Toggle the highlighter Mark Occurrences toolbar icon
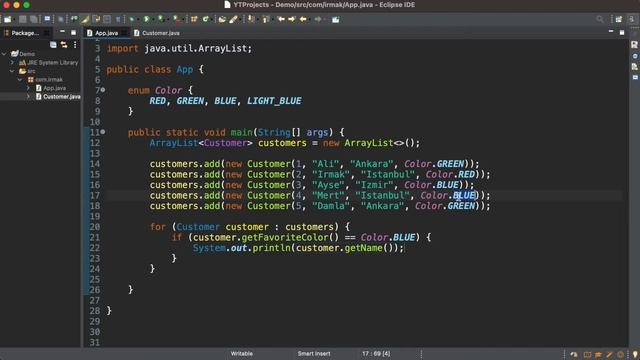This screenshot has width=640, height=360. point(84,19)
